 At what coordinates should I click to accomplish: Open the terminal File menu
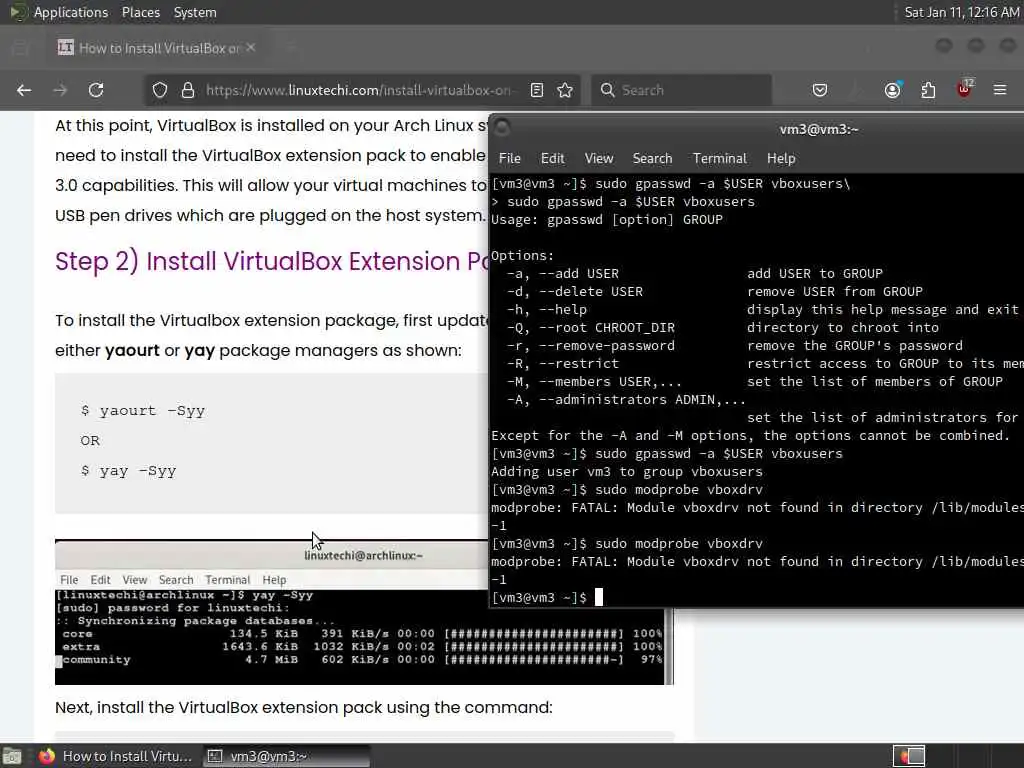pos(509,158)
